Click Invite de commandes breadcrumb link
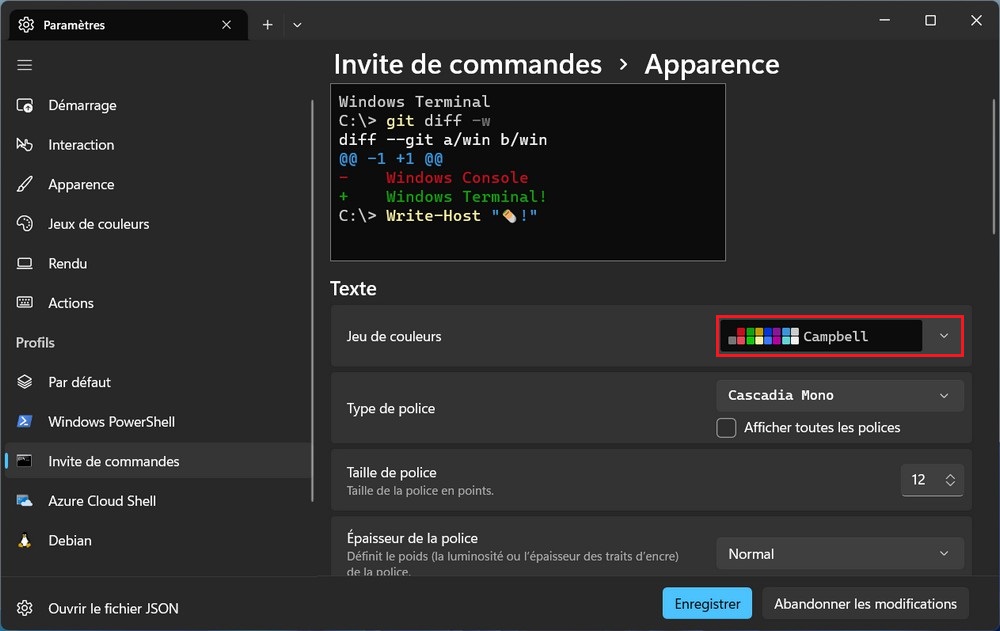This screenshot has width=1000, height=631. [467, 65]
